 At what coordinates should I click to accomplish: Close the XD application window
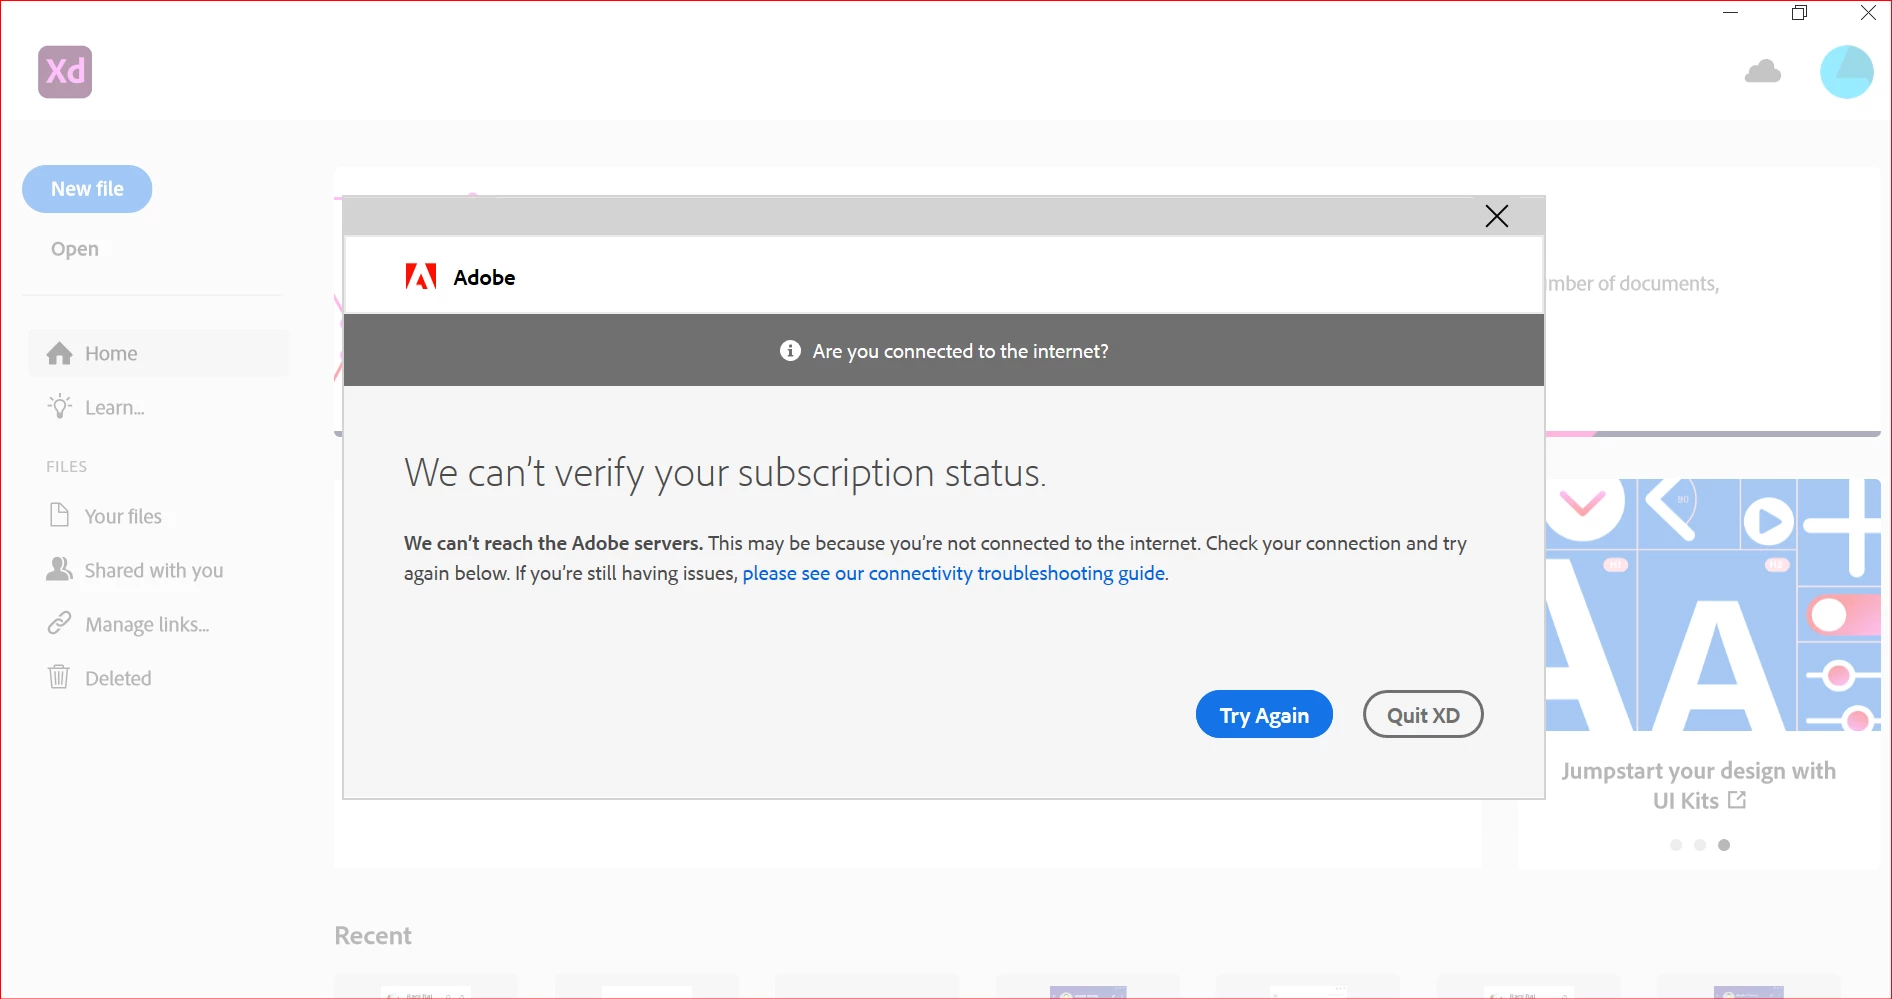[1867, 13]
